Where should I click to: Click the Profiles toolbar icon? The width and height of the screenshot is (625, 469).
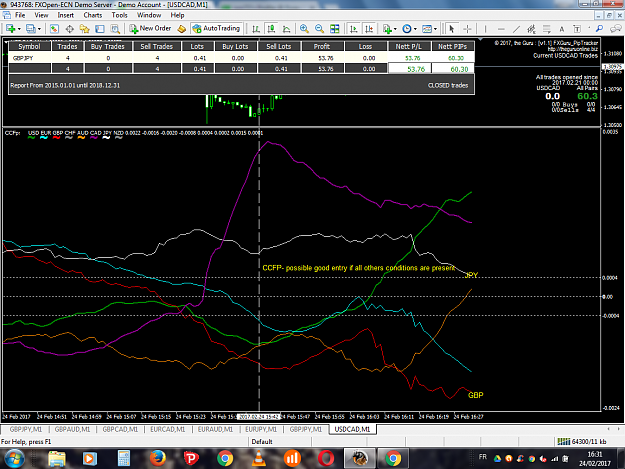coord(31,29)
